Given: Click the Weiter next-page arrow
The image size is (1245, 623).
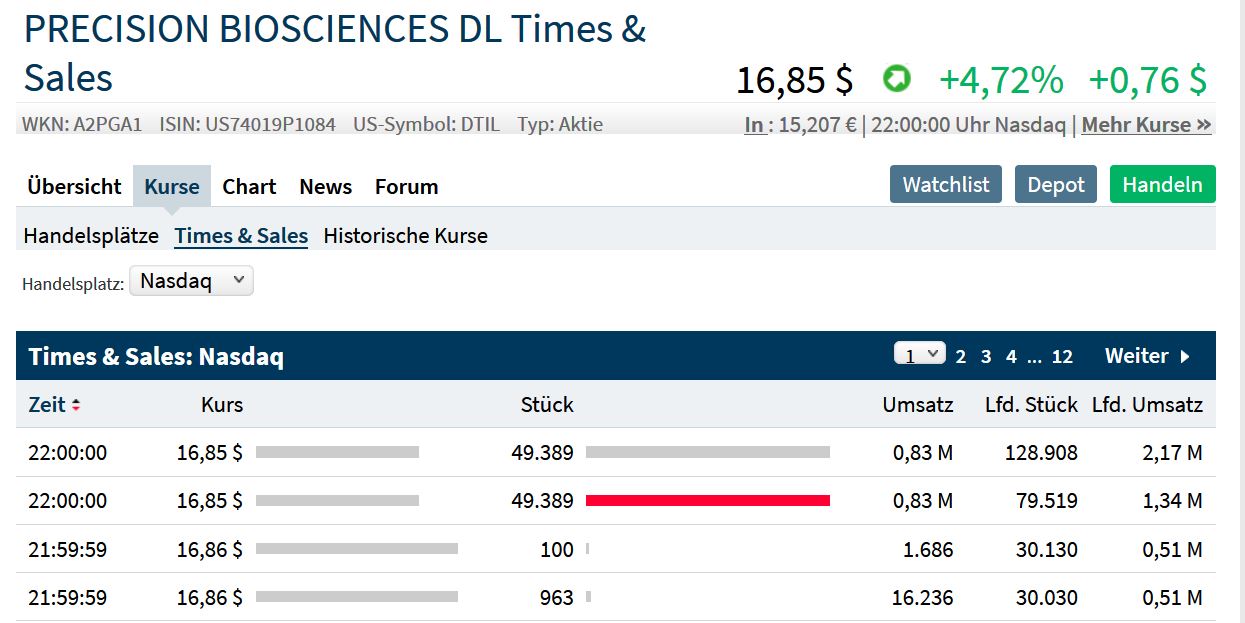Looking at the screenshot, I should coord(1185,356).
